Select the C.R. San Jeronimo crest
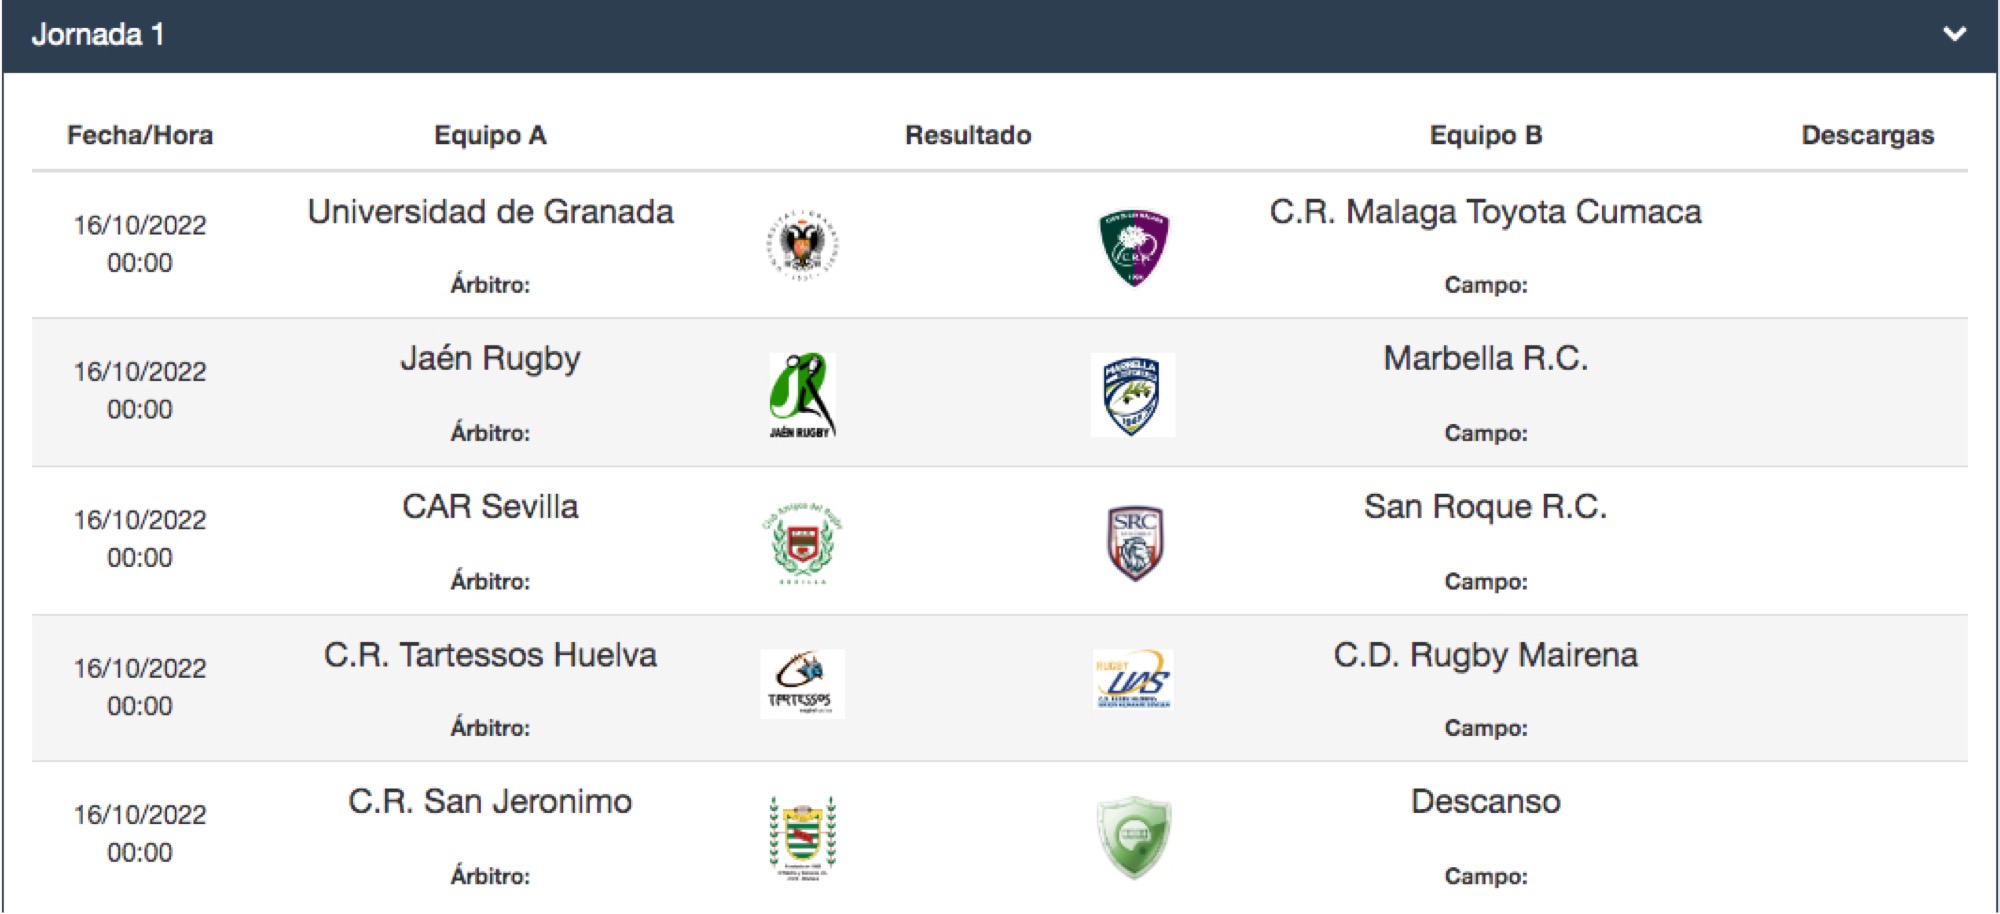Image resolution: width=2000 pixels, height=914 pixels. coord(802,838)
